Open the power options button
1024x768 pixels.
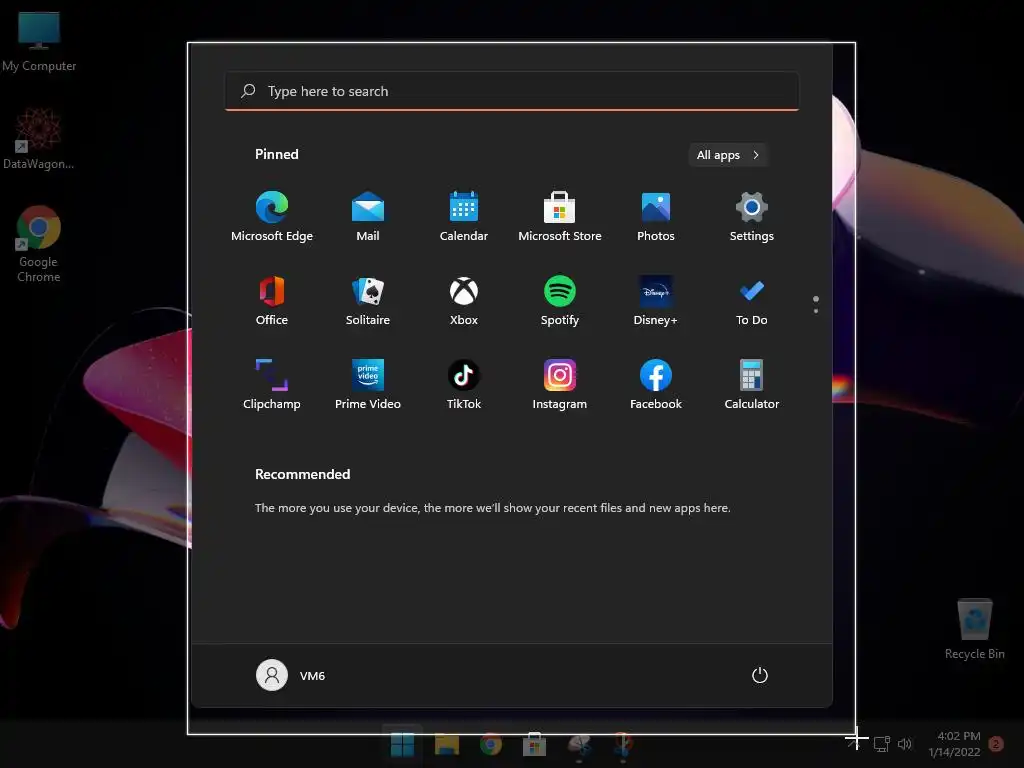coord(760,675)
